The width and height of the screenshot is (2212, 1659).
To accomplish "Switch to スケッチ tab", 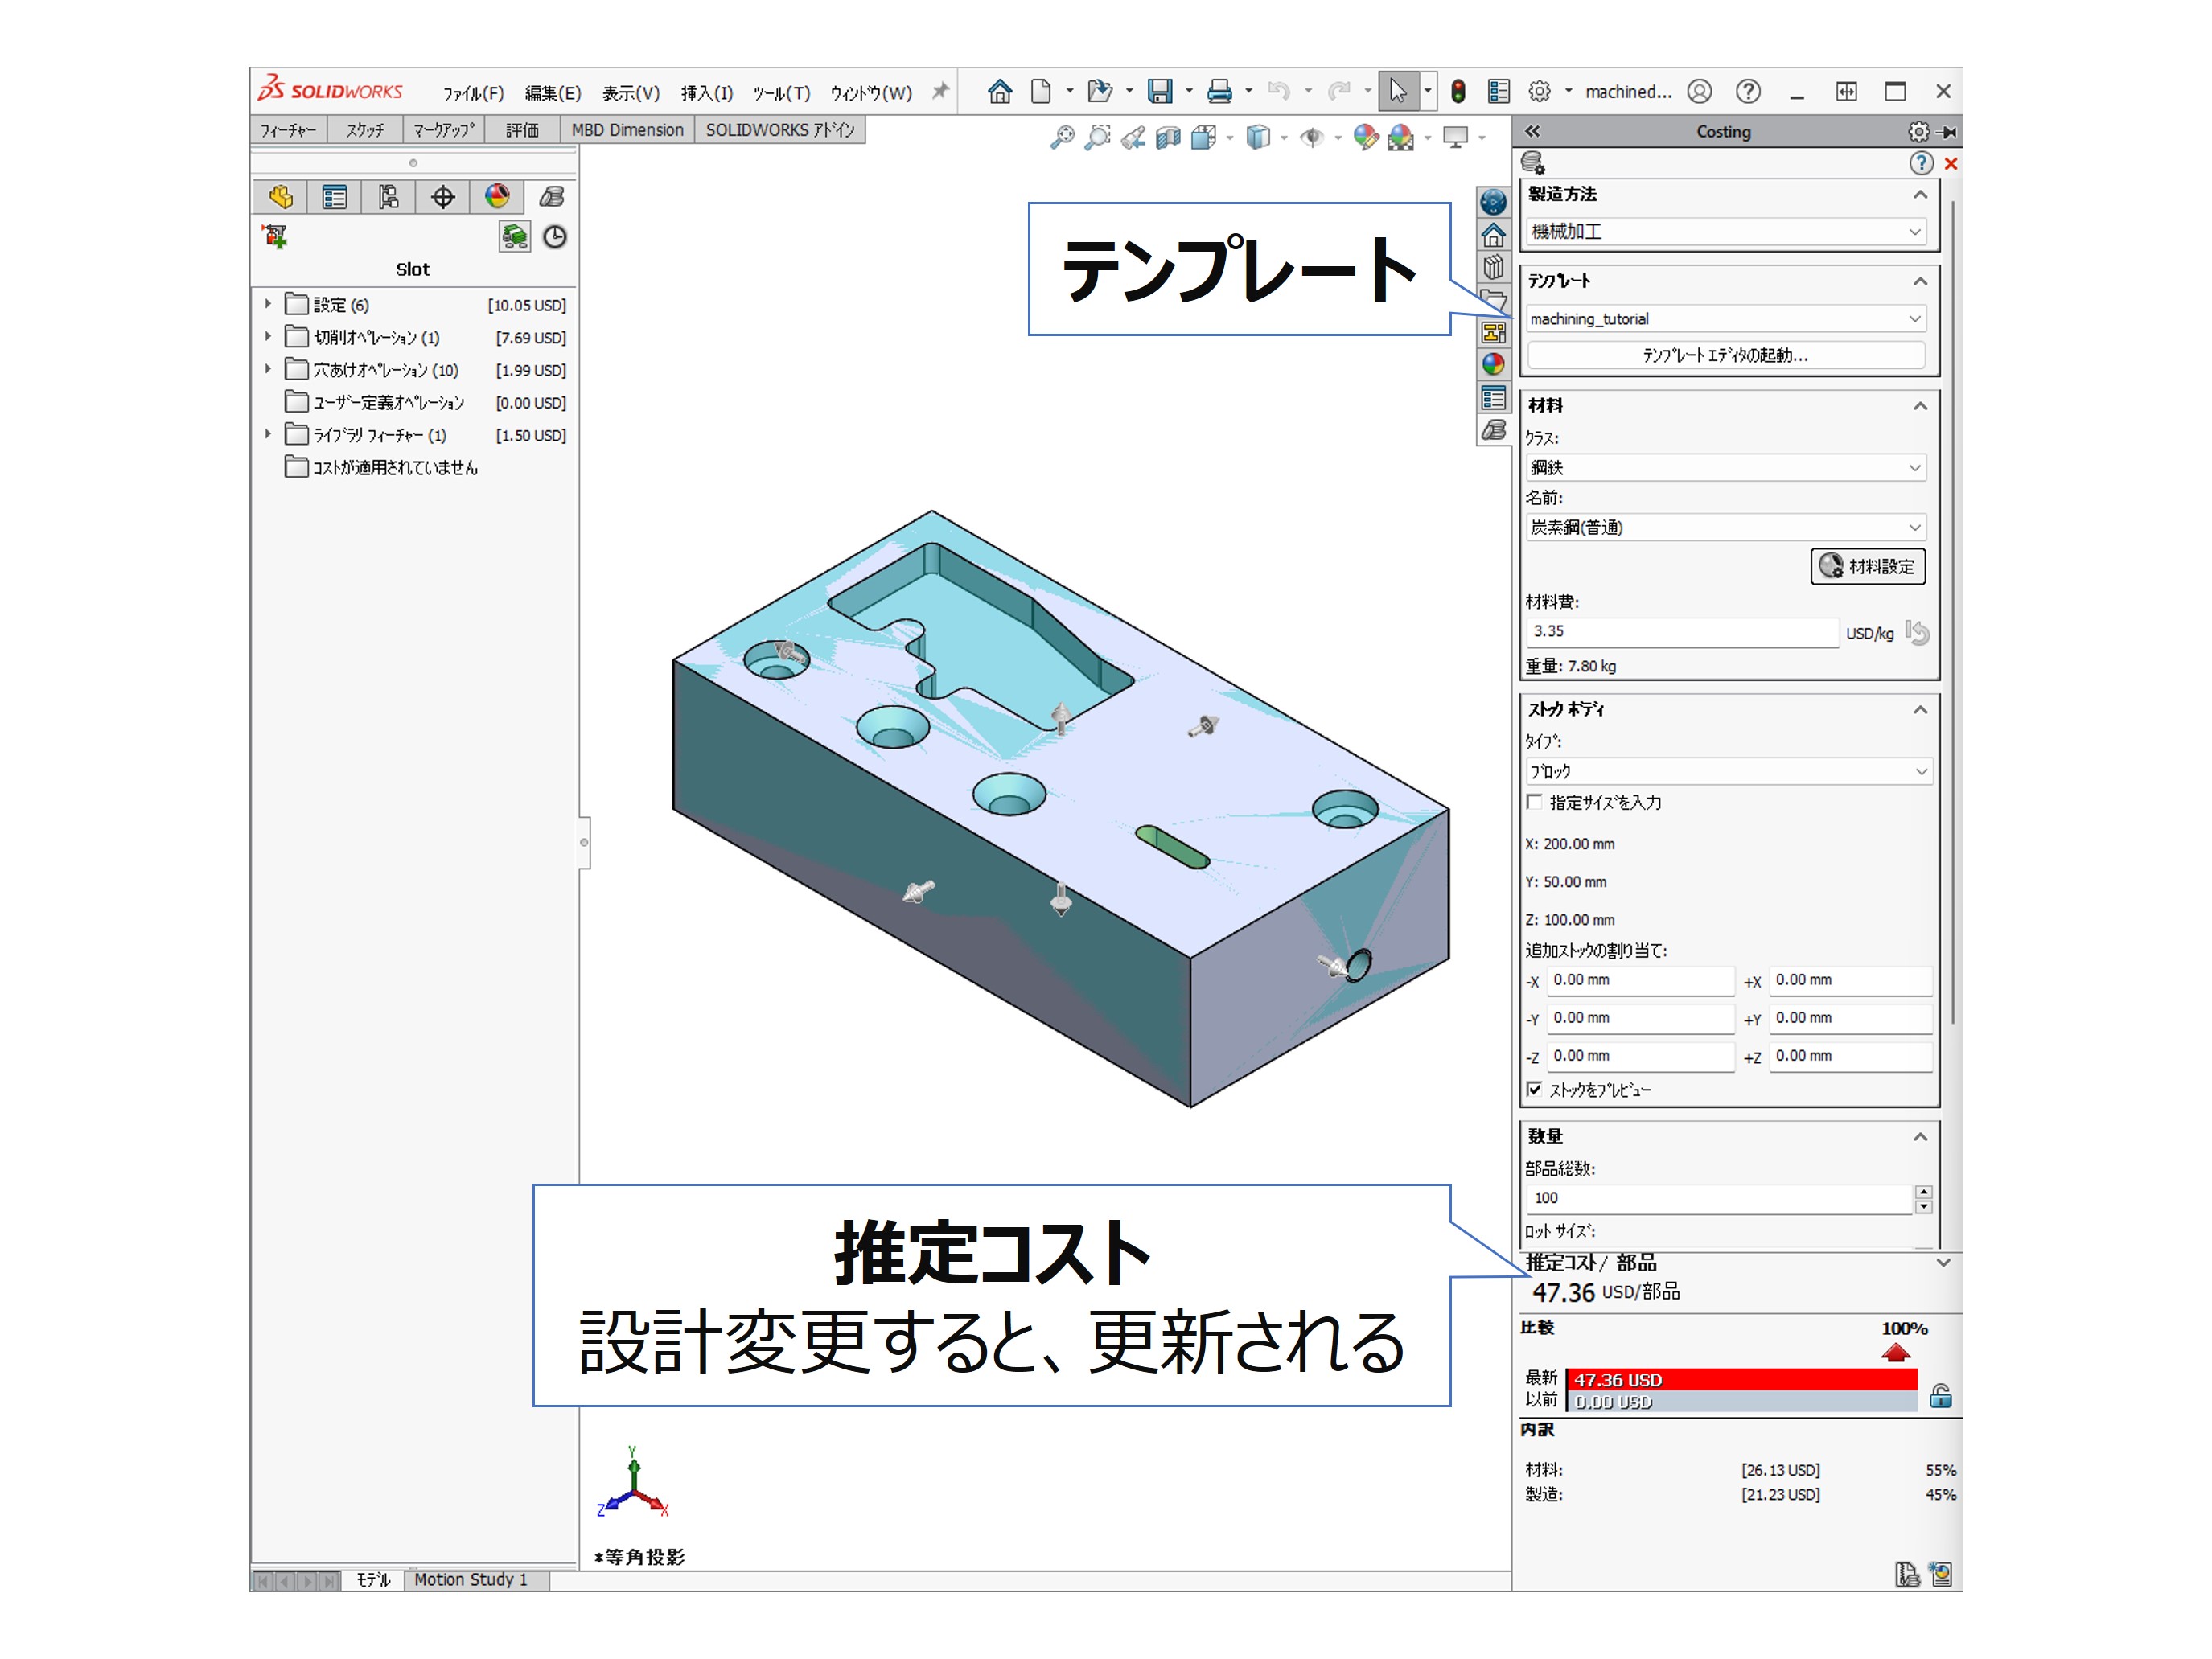I will point(365,130).
